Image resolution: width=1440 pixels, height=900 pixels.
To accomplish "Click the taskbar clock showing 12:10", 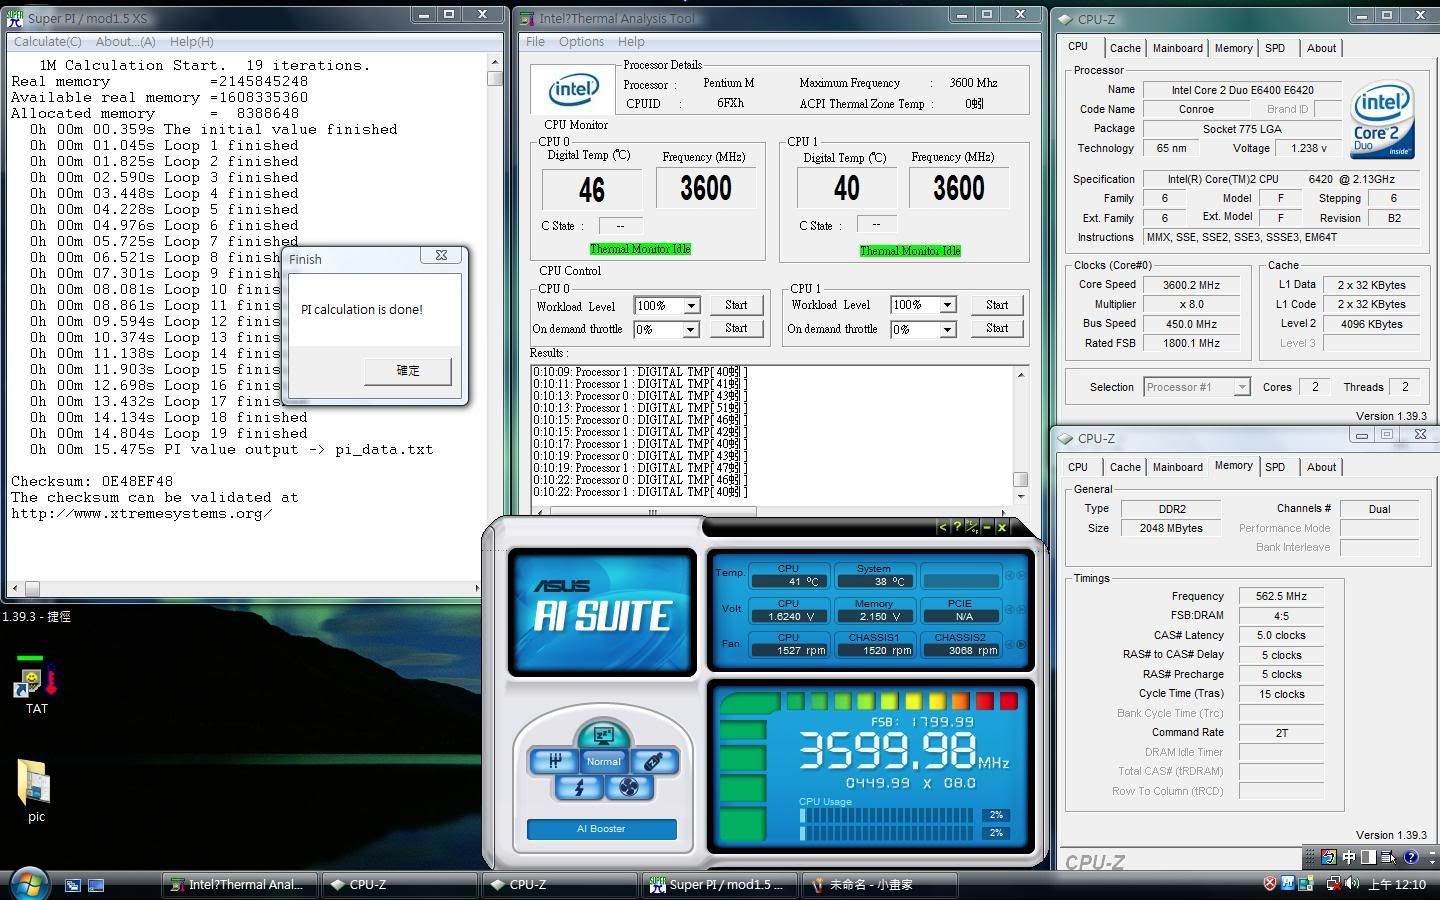I will pyautogui.click(x=1397, y=885).
